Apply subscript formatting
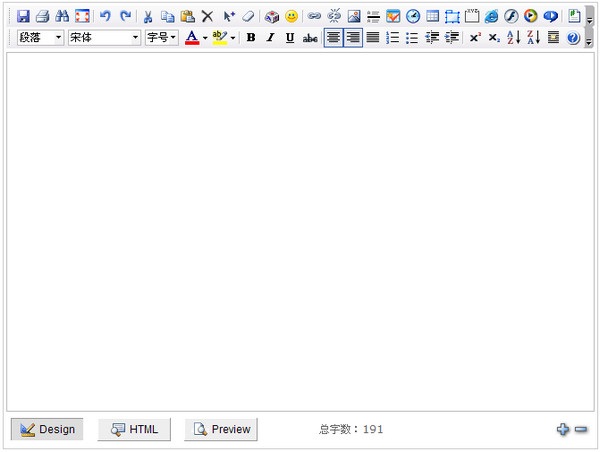The image size is (600, 452). [x=494, y=38]
